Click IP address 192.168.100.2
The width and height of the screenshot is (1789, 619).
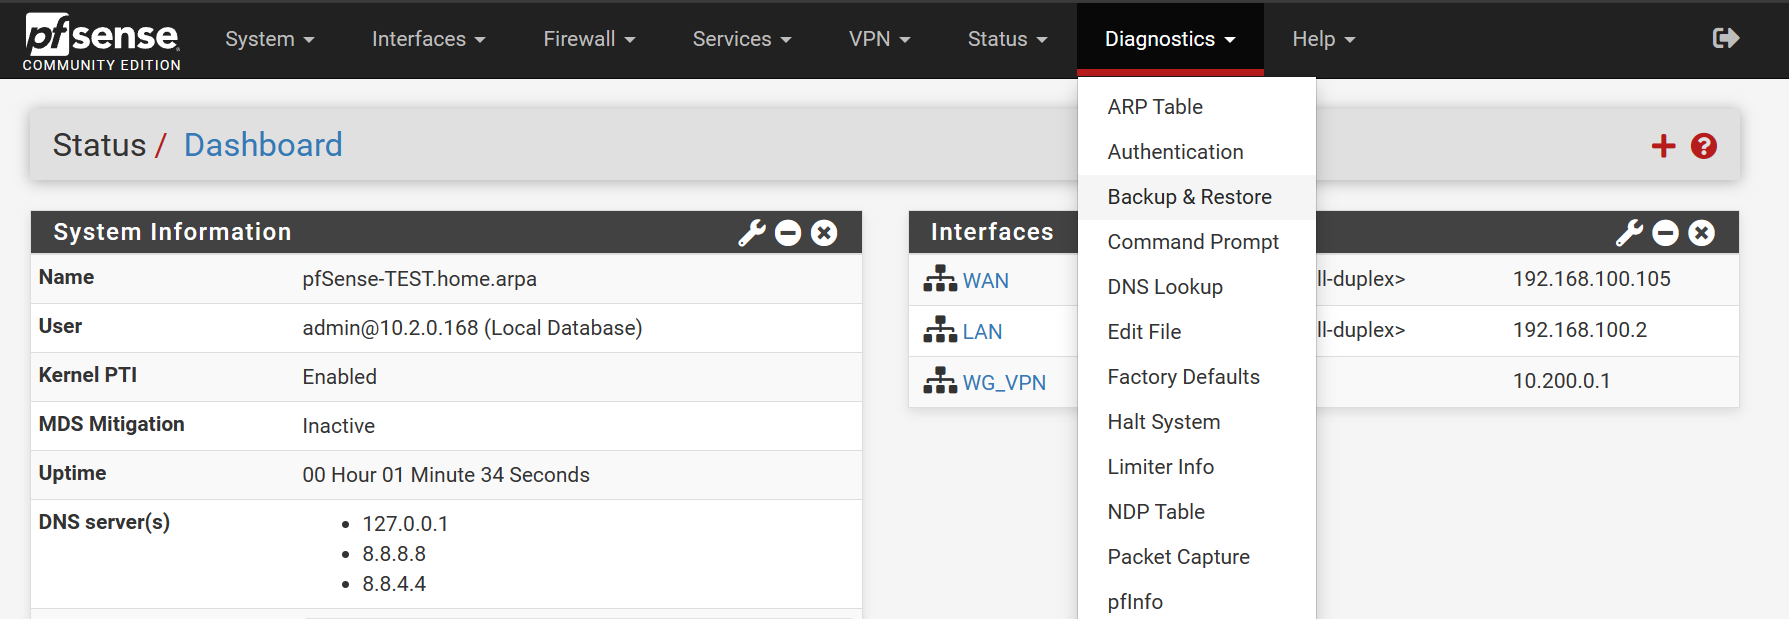coord(1579,330)
